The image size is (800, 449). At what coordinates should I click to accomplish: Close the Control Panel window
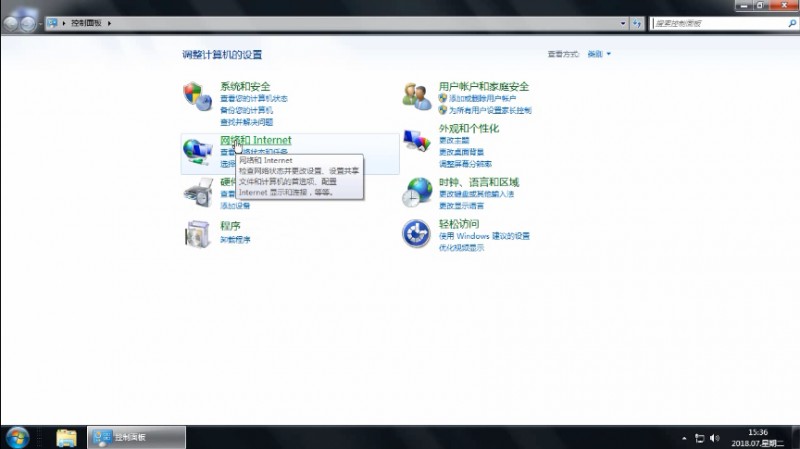tap(784, 5)
